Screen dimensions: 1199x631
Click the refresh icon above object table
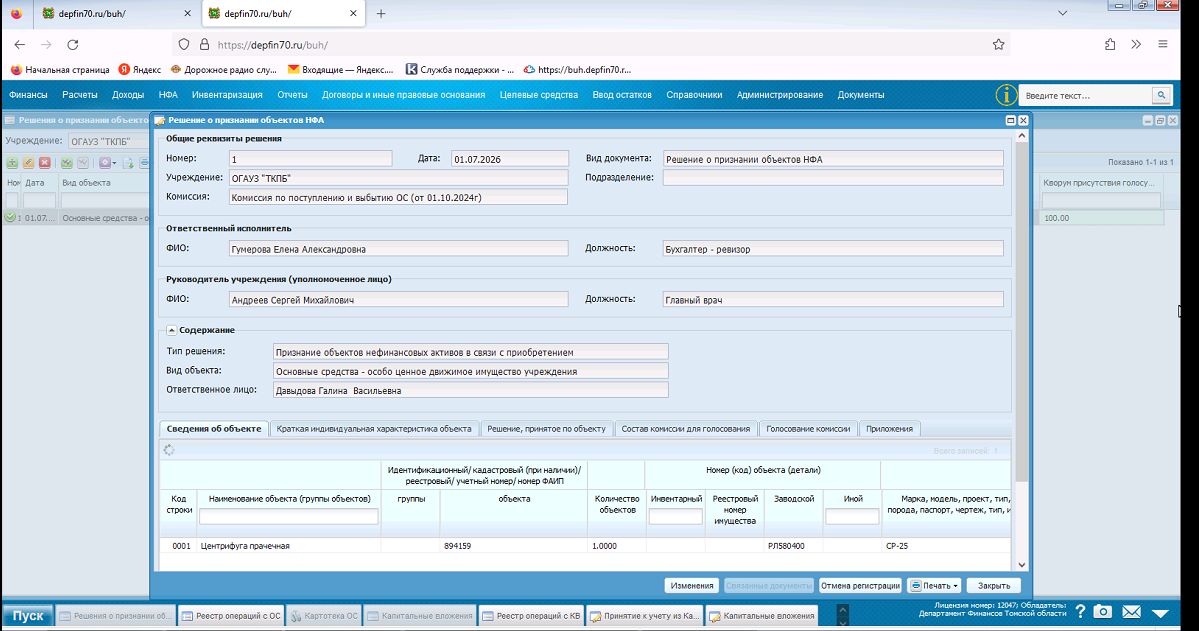point(169,450)
